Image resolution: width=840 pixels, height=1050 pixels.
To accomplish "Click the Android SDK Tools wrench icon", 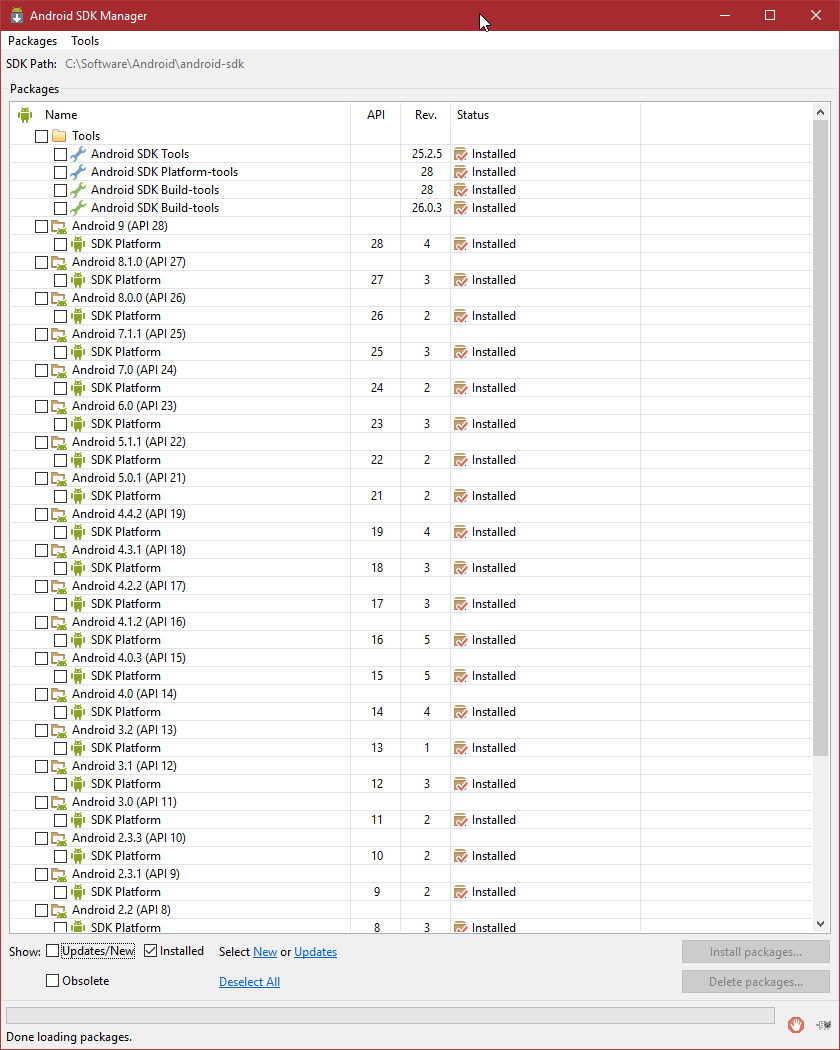I will pos(76,153).
